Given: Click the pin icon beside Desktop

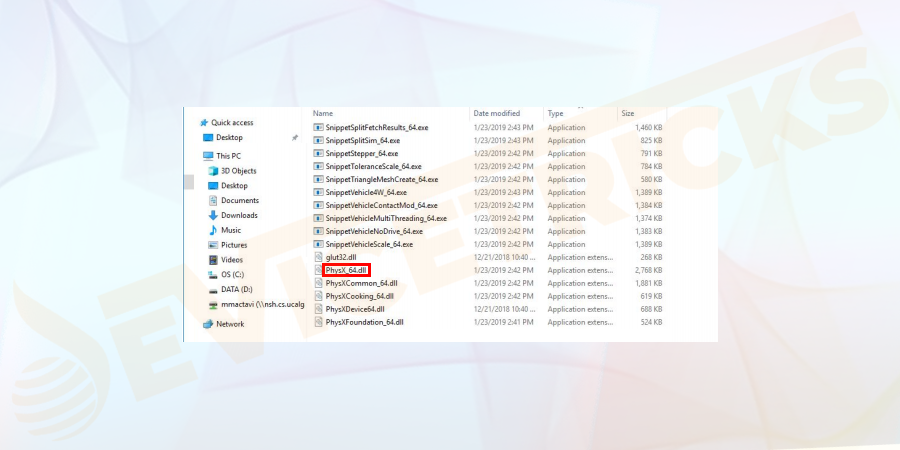Looking at the screenshot, I should click(x=294, y=138).
